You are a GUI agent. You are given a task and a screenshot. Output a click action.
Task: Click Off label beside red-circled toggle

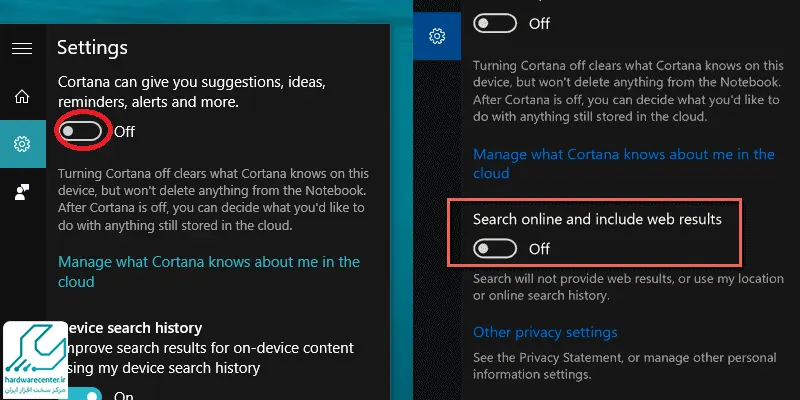(x=124, y=132)
